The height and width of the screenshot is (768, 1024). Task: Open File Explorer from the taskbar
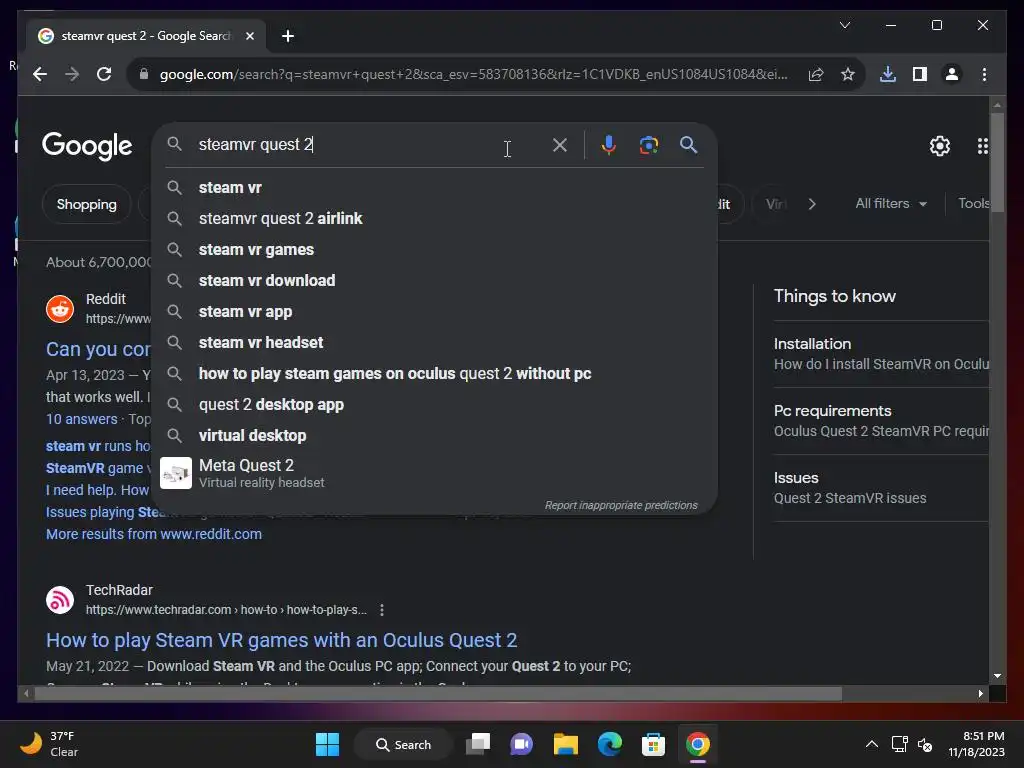pyautogui.click(x=566, y=744)
